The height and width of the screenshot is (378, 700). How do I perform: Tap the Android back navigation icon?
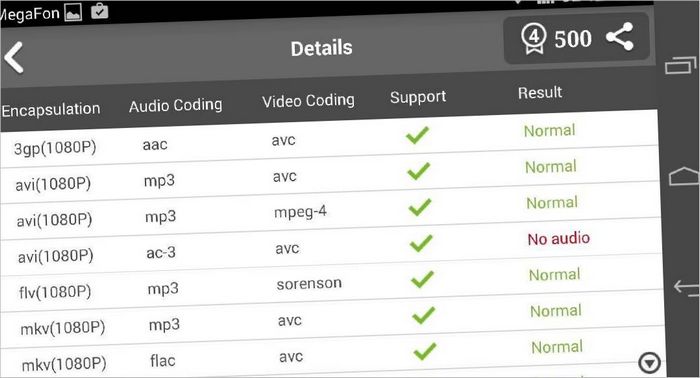click(x=686, y=287)
